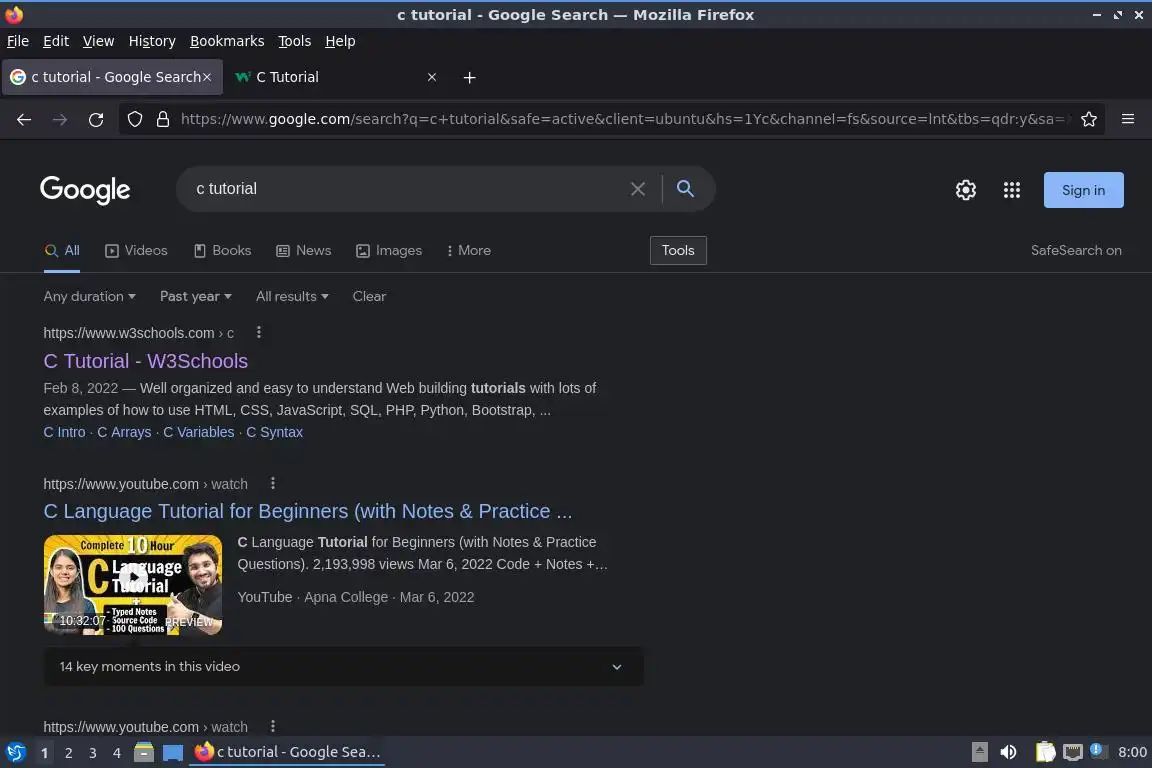The width and height of the screenshot is (1152, 768).
Task: Open the C Variables sitelink
Action: click(x=198, y=432)
